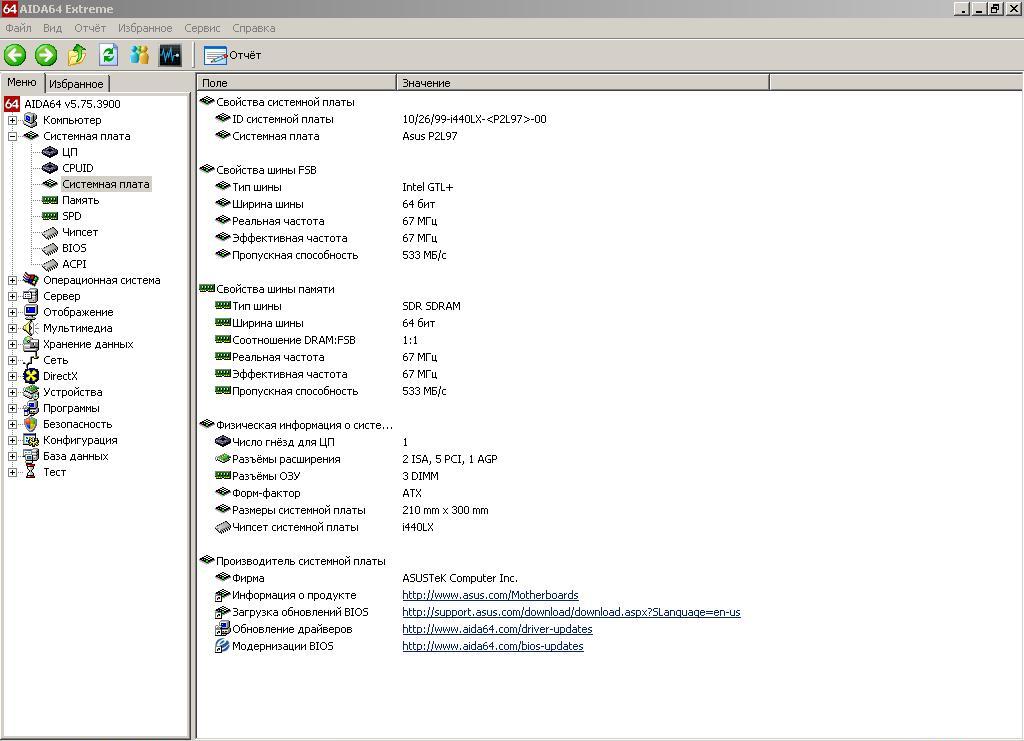Click the green Forward arrow icon
Viewport: 1024px width, 741px height.
(46, 55)
